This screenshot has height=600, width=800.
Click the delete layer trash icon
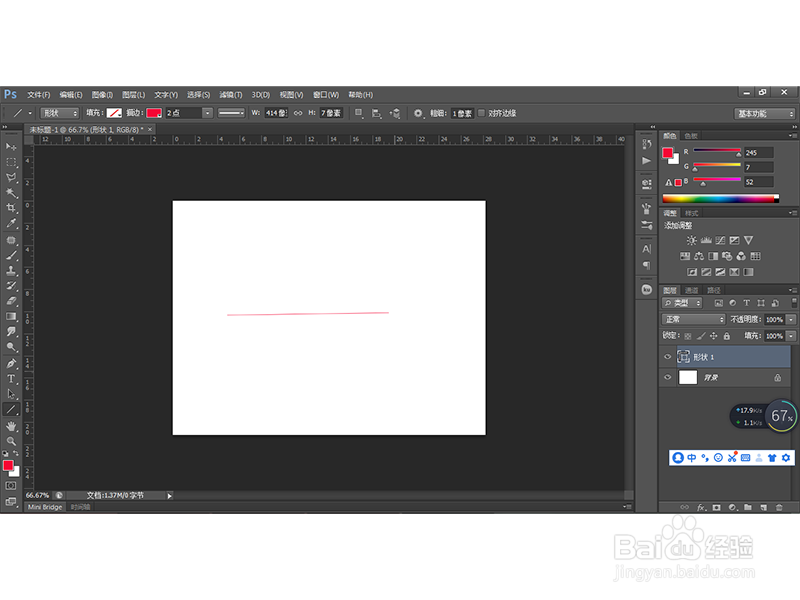[x=779, y=507]
